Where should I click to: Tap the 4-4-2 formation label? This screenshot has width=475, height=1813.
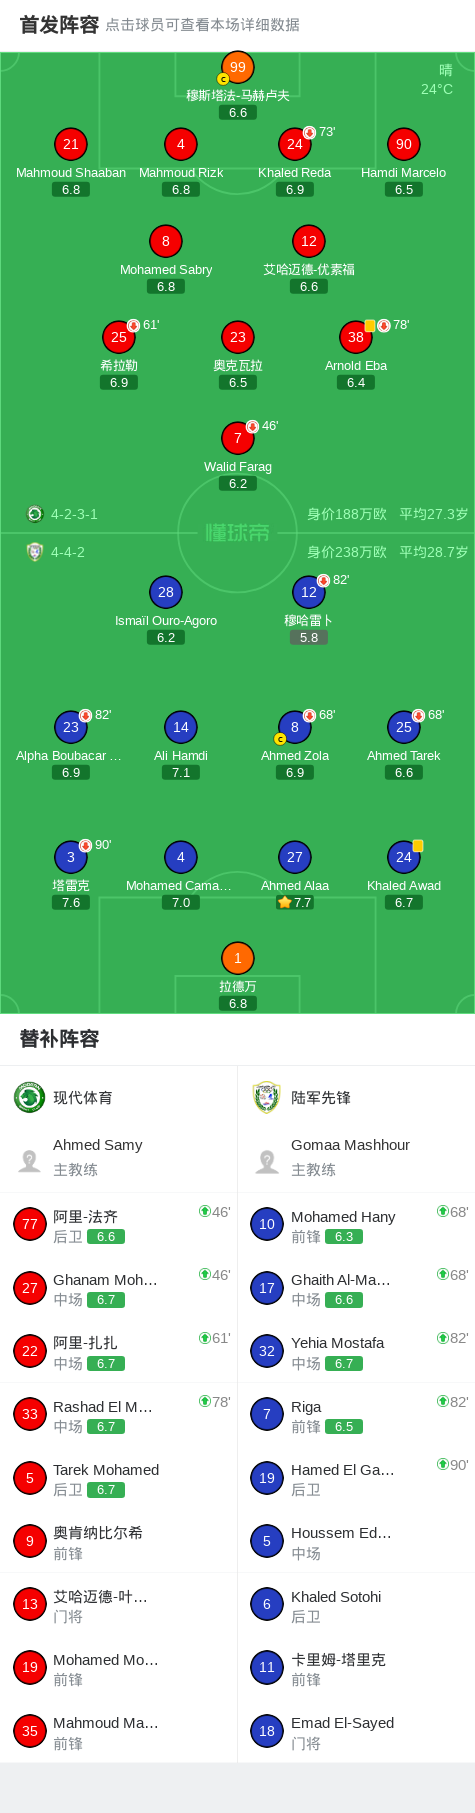pyautogui.click(x=68, y=552)
